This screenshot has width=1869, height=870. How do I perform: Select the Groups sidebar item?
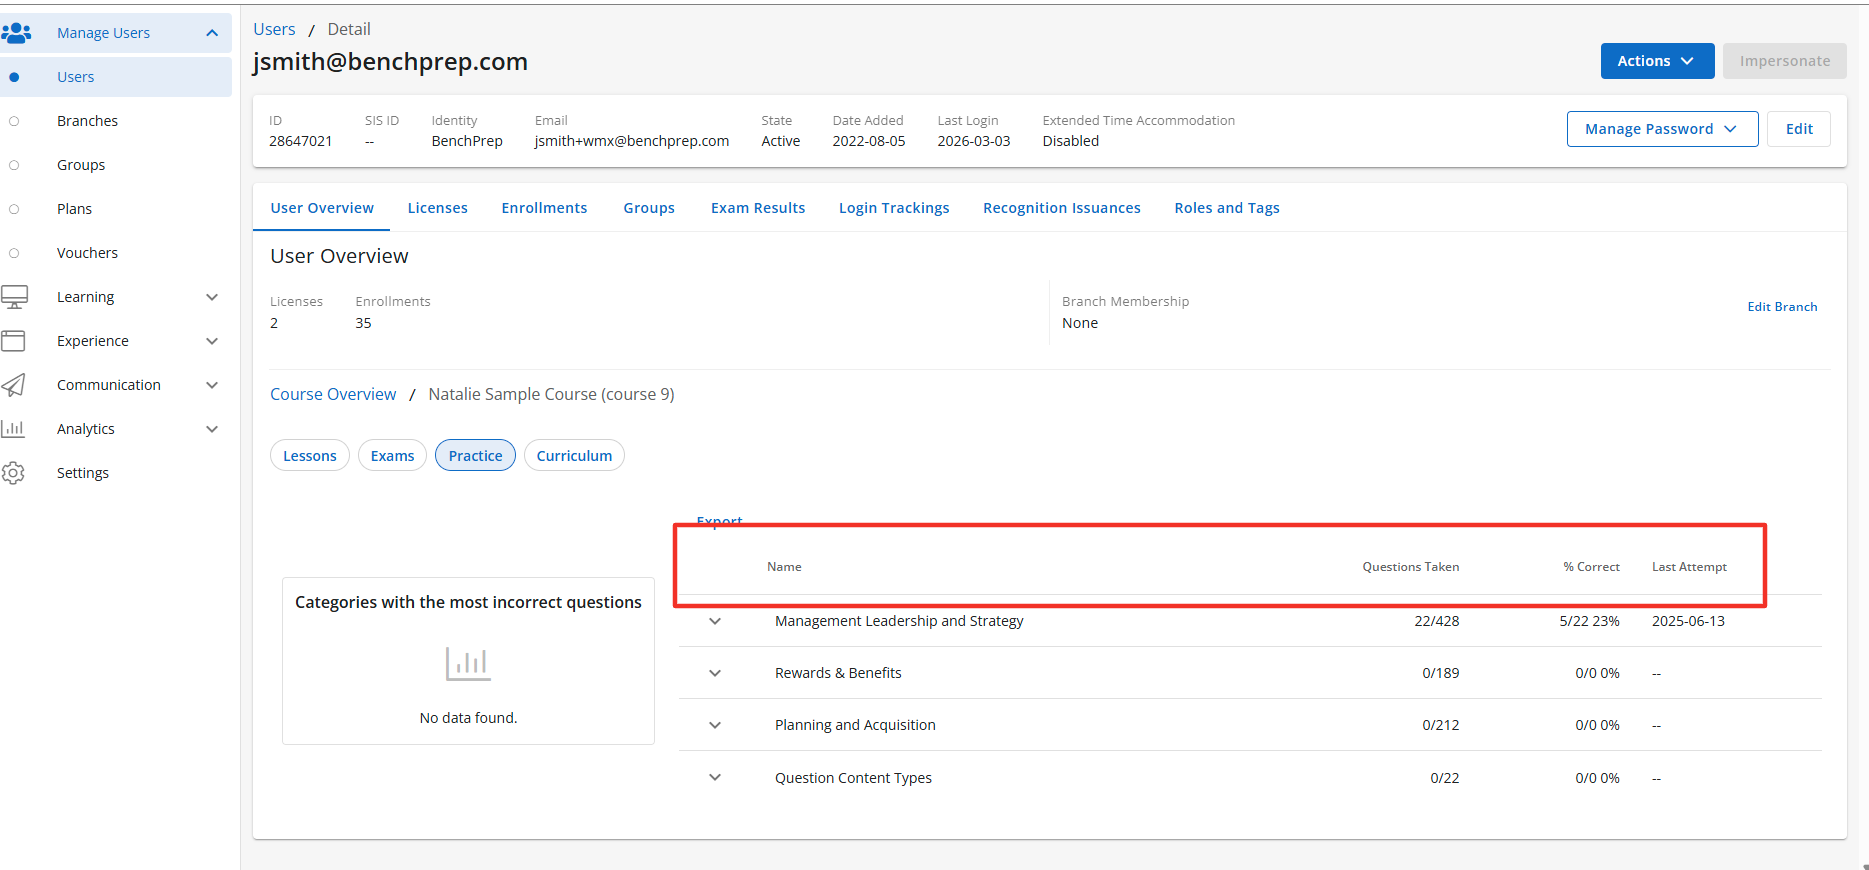[x=81, y=165]
